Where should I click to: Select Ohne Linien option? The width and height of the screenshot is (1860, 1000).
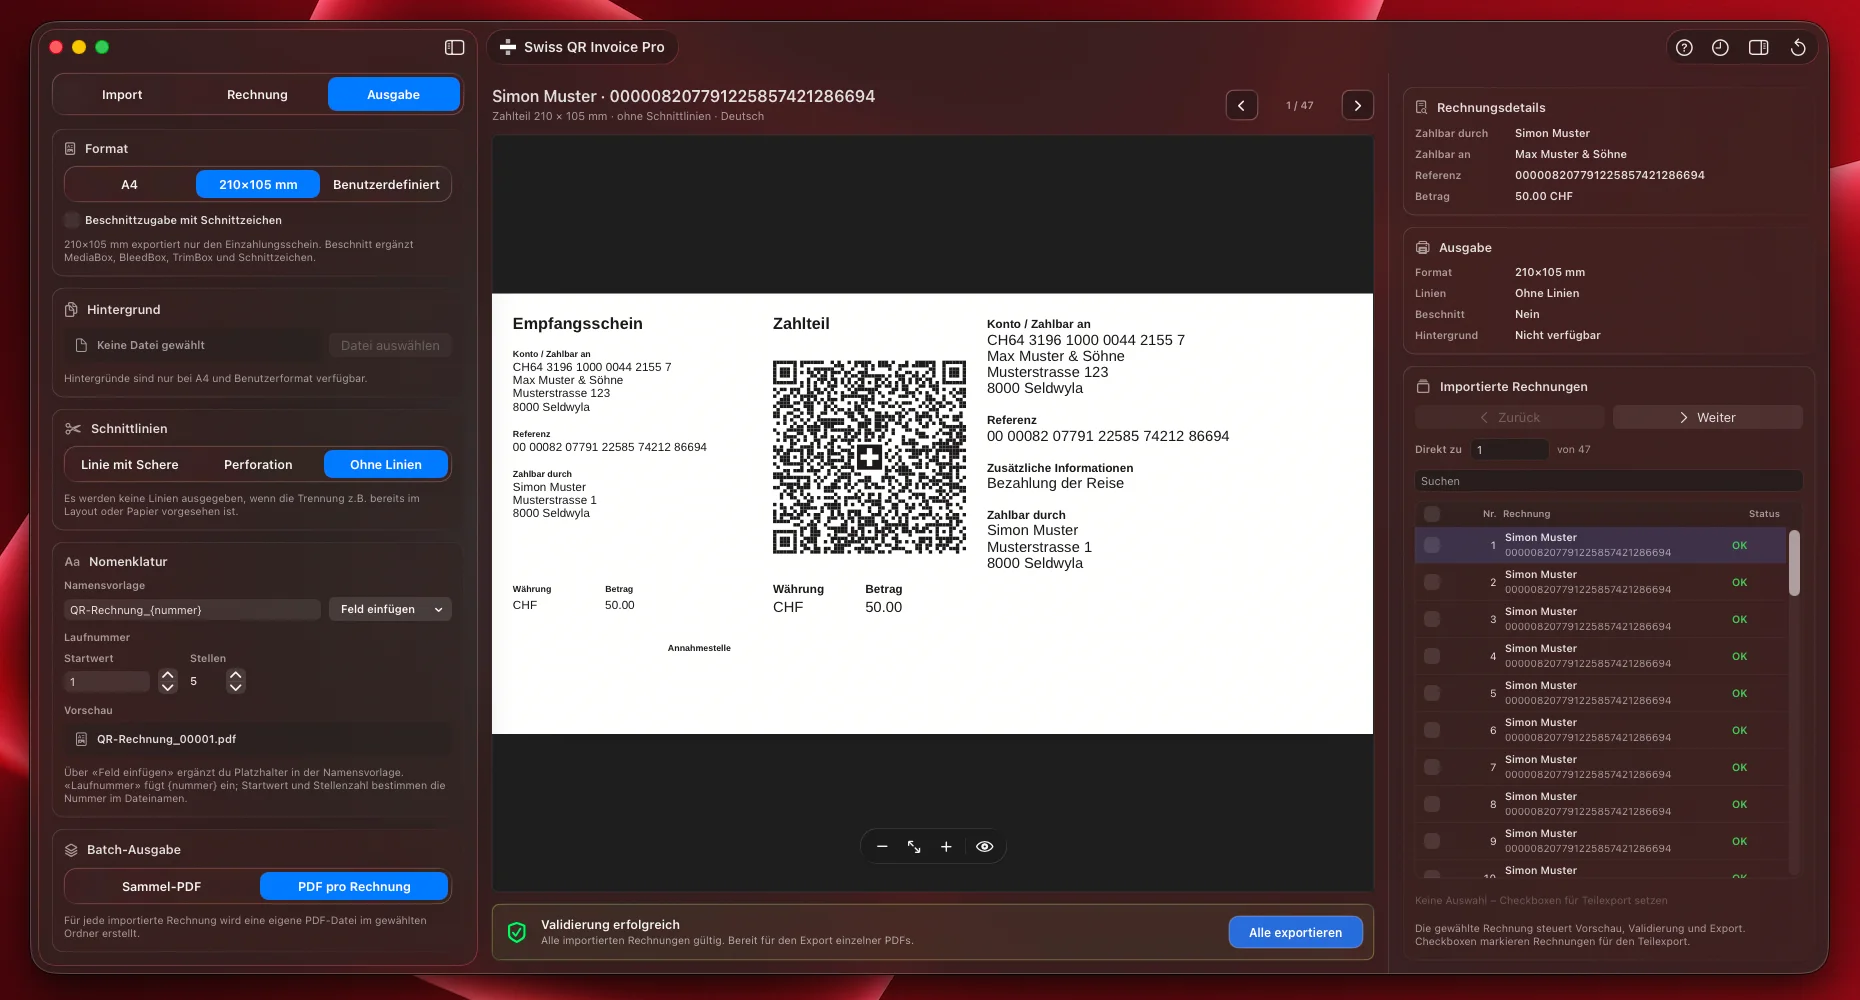click(386, 465)
